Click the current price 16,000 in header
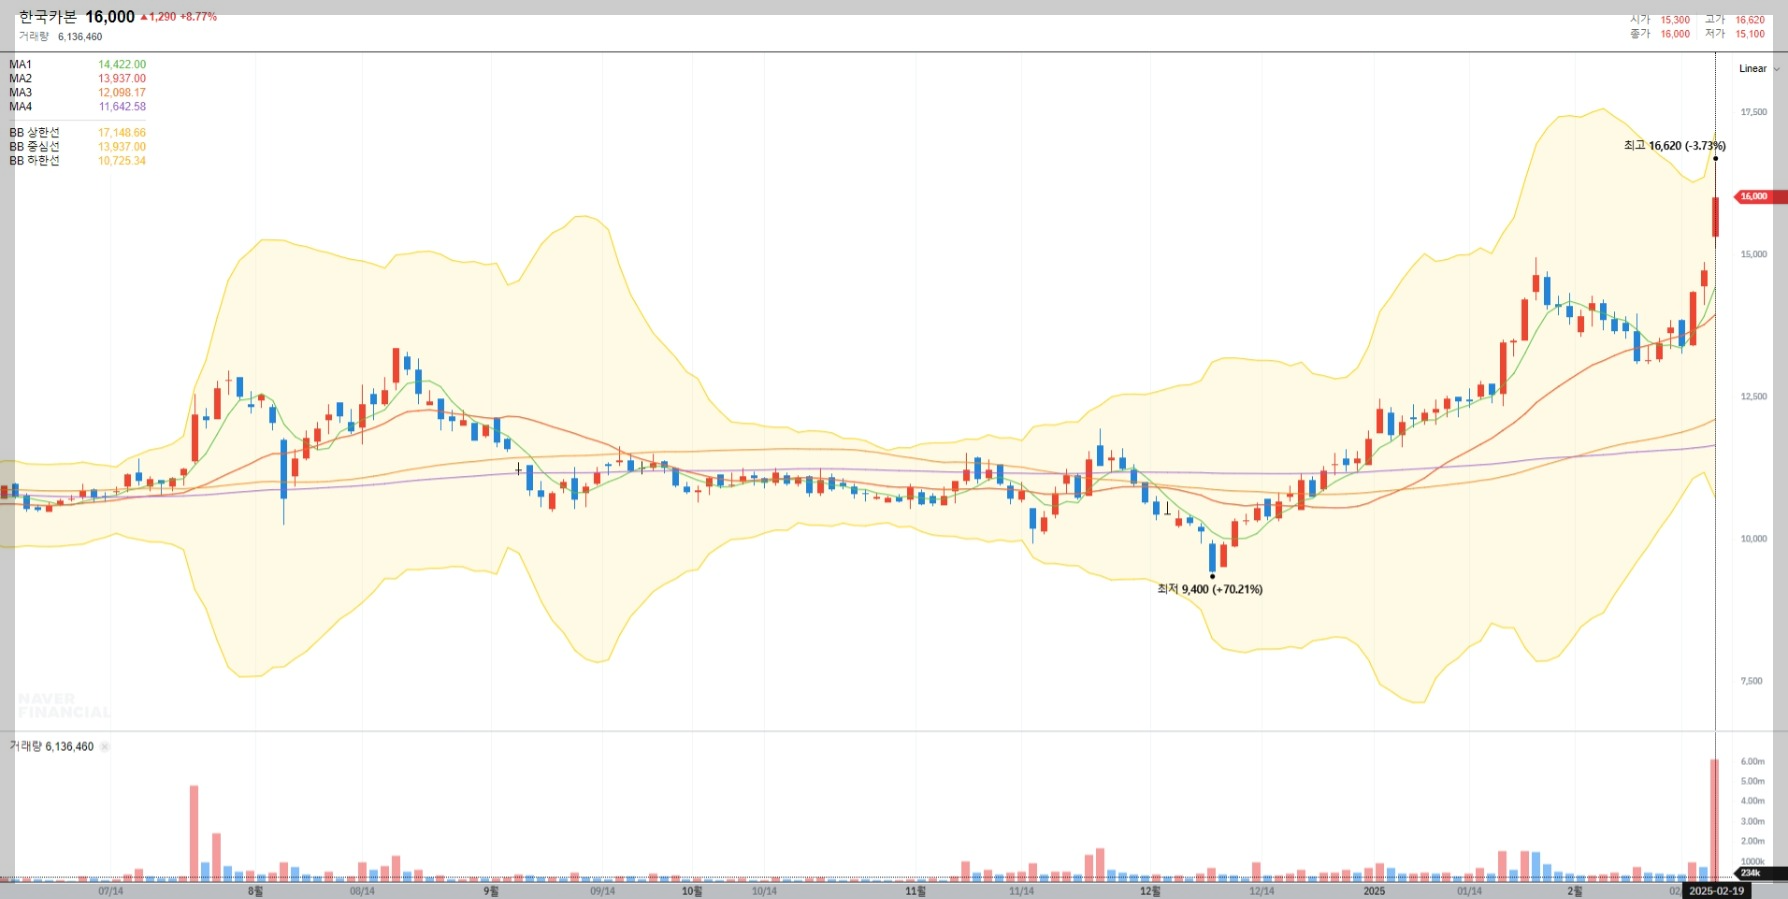 110,17
